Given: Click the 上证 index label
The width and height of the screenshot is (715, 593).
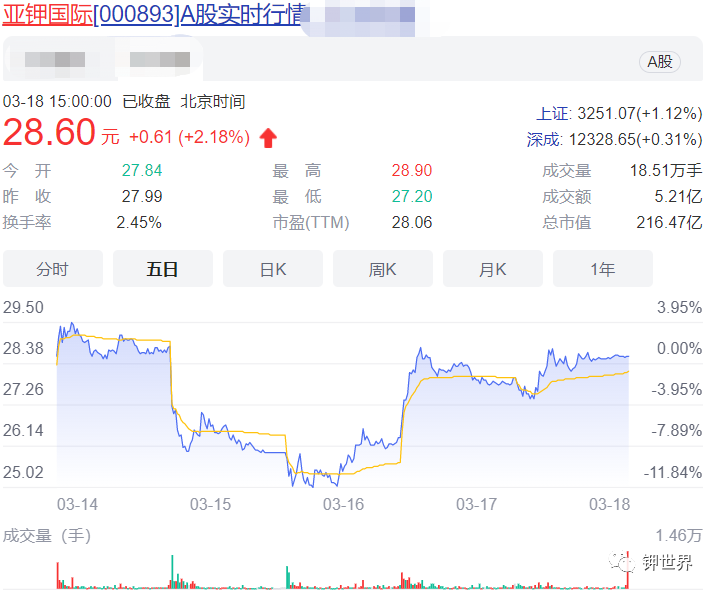Looking at the screenshot, I should (x=554, y=113).
